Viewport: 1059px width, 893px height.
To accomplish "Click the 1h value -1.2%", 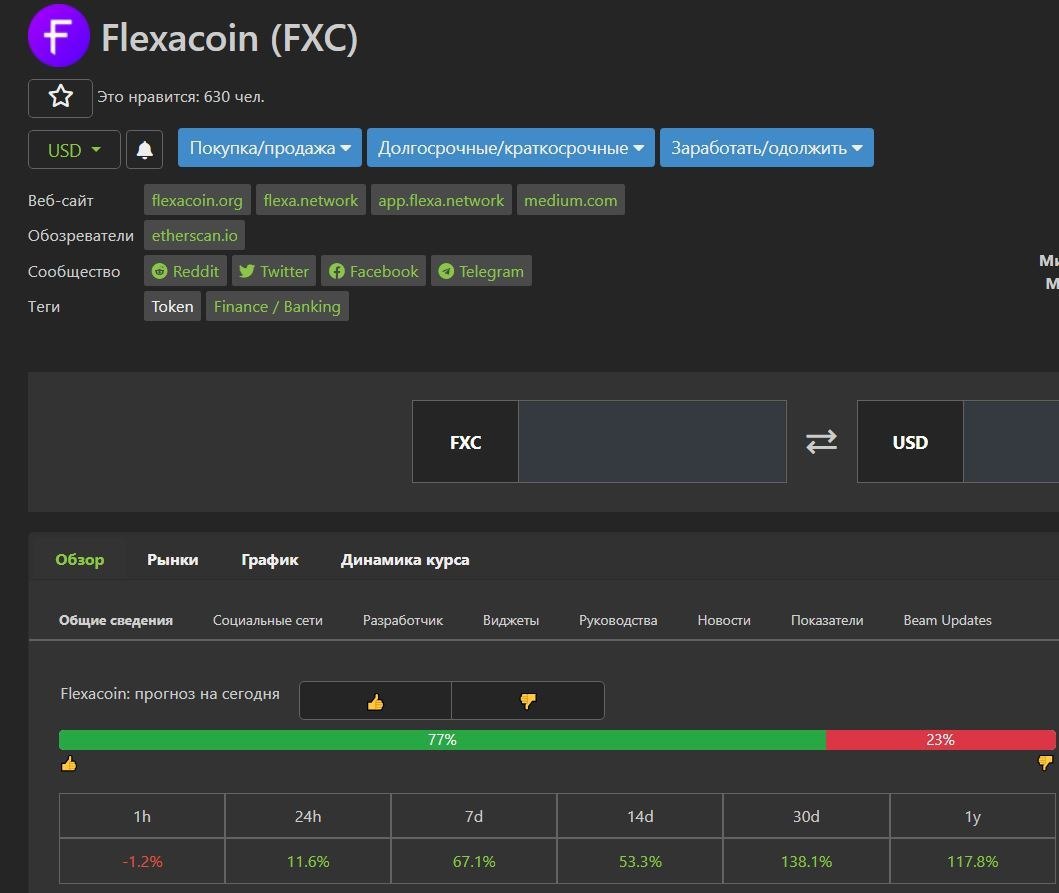I will coord(142,861).
